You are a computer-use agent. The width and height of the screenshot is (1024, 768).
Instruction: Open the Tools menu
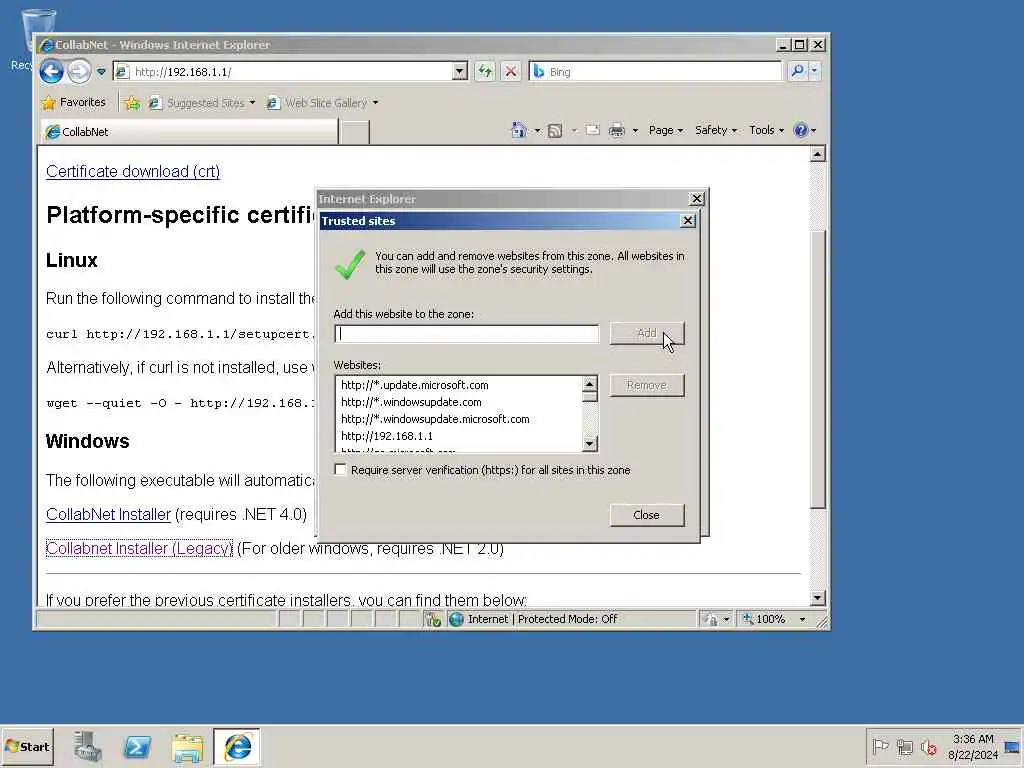pyautogui.click(x=766, y=131)
